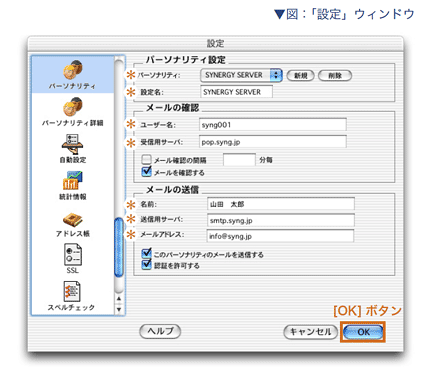
Task: Select the パーソナリティ icon in sidebar
Action: tap(73, 69)
